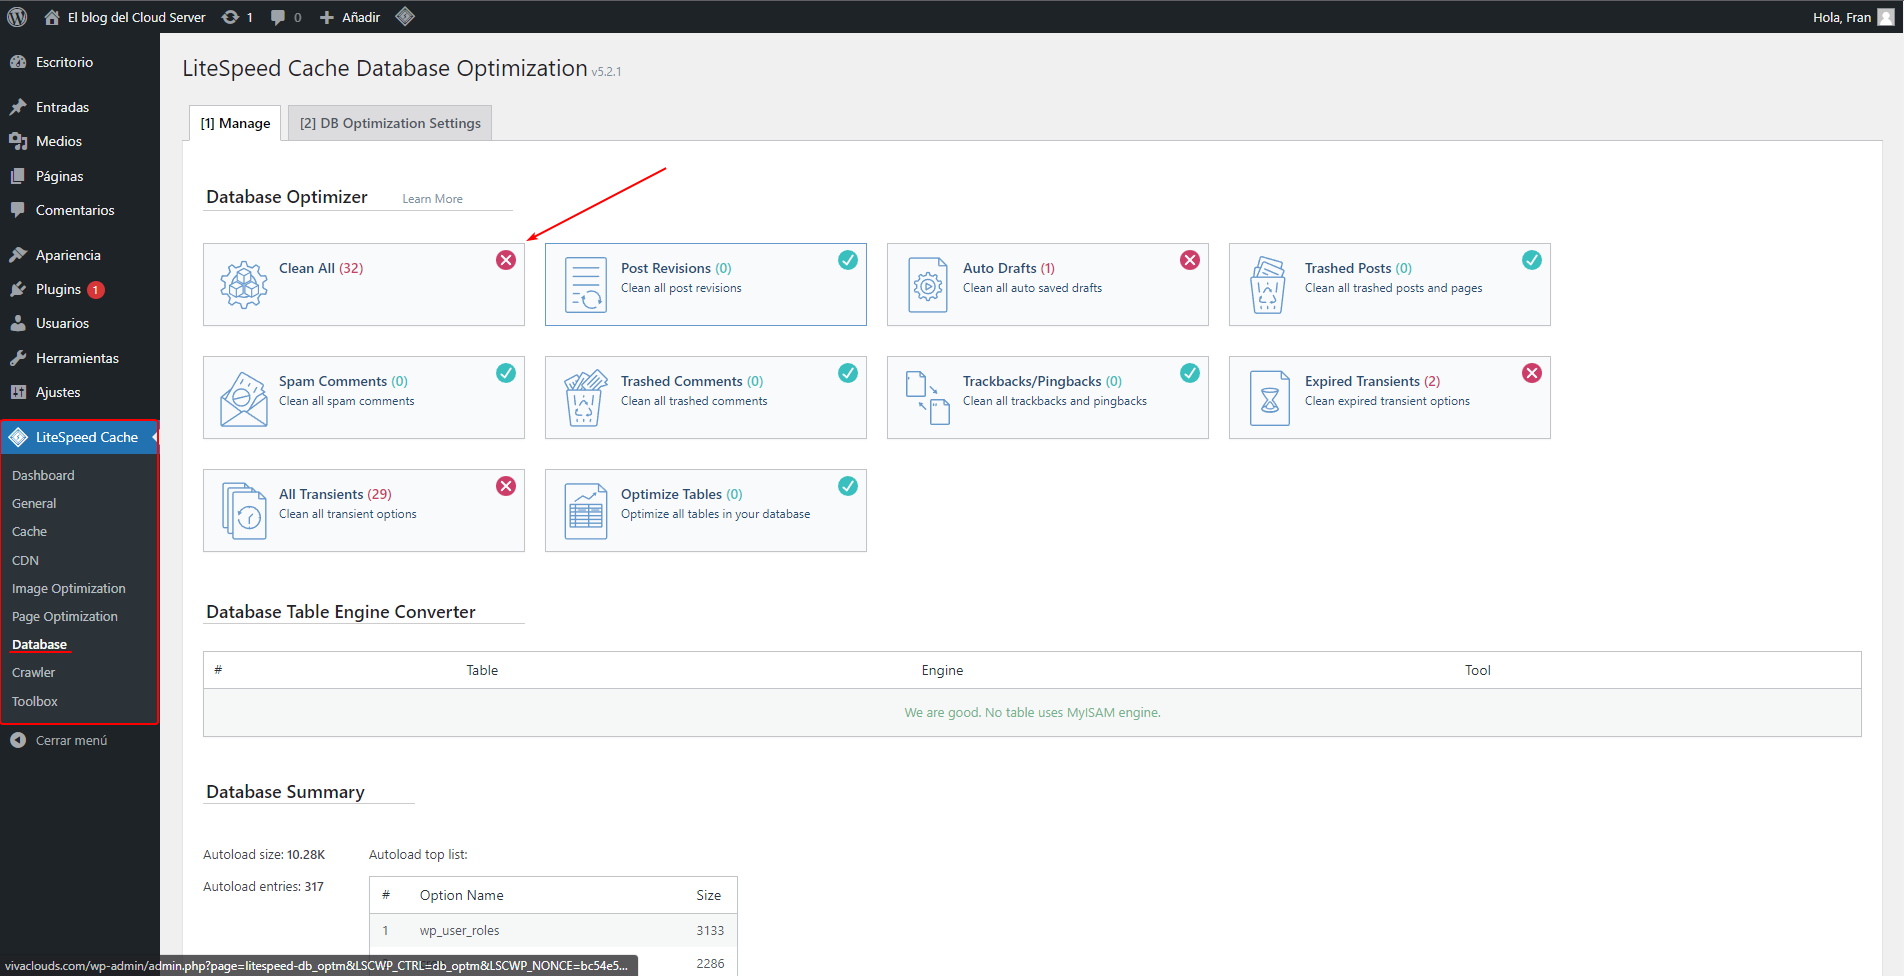The width and height of the screenshot is (1904, 976).
Task: Open Escritorio in the sidebar
Action: pyautogui.click(x=80, y=62)
